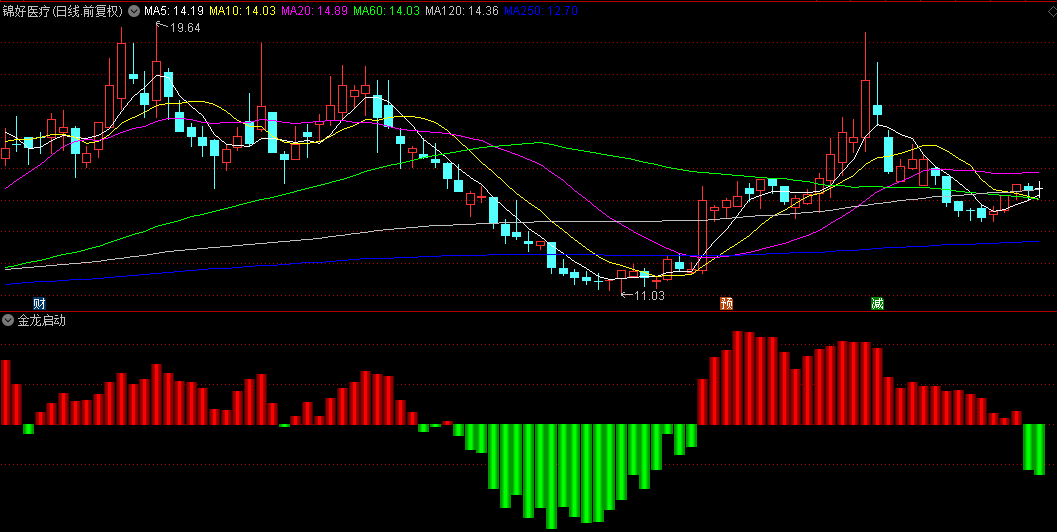Click the 减 reduction marker icon

877,303
